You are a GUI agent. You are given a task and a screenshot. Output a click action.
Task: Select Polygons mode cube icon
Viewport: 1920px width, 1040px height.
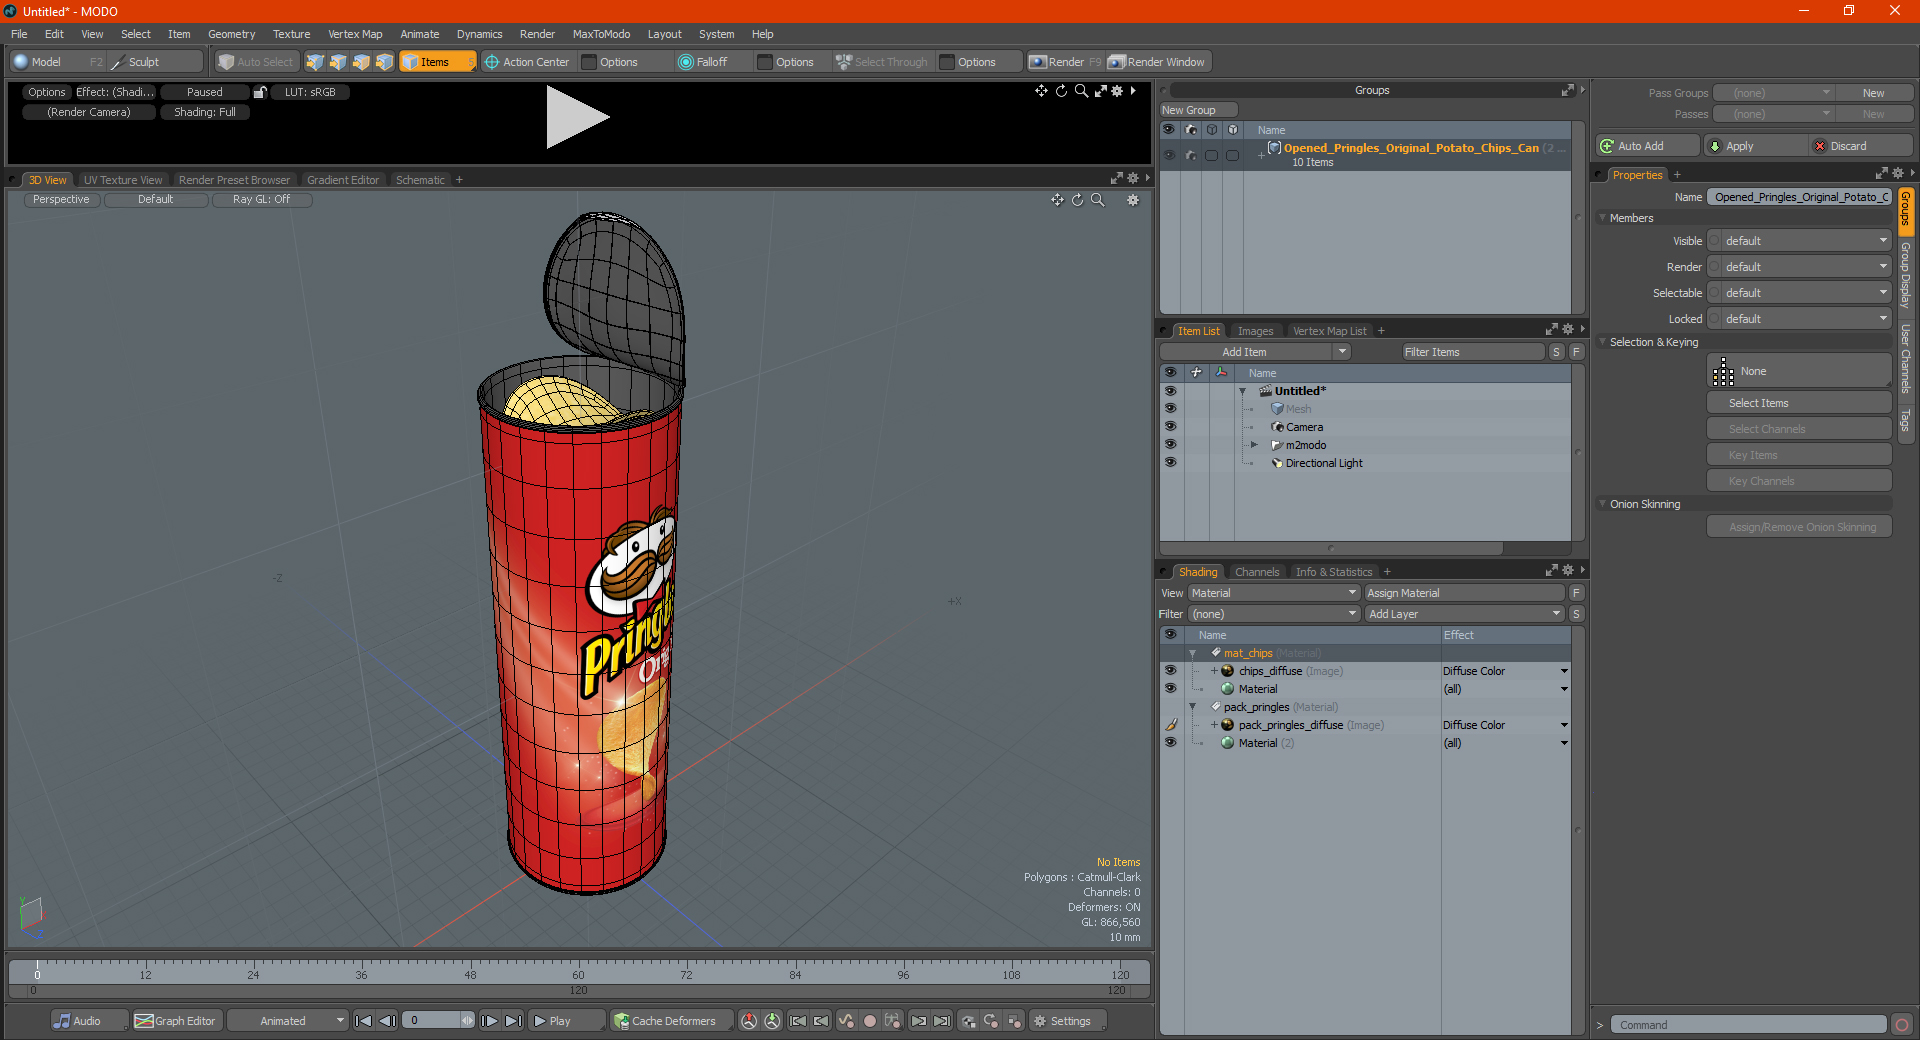pos(361,62)
